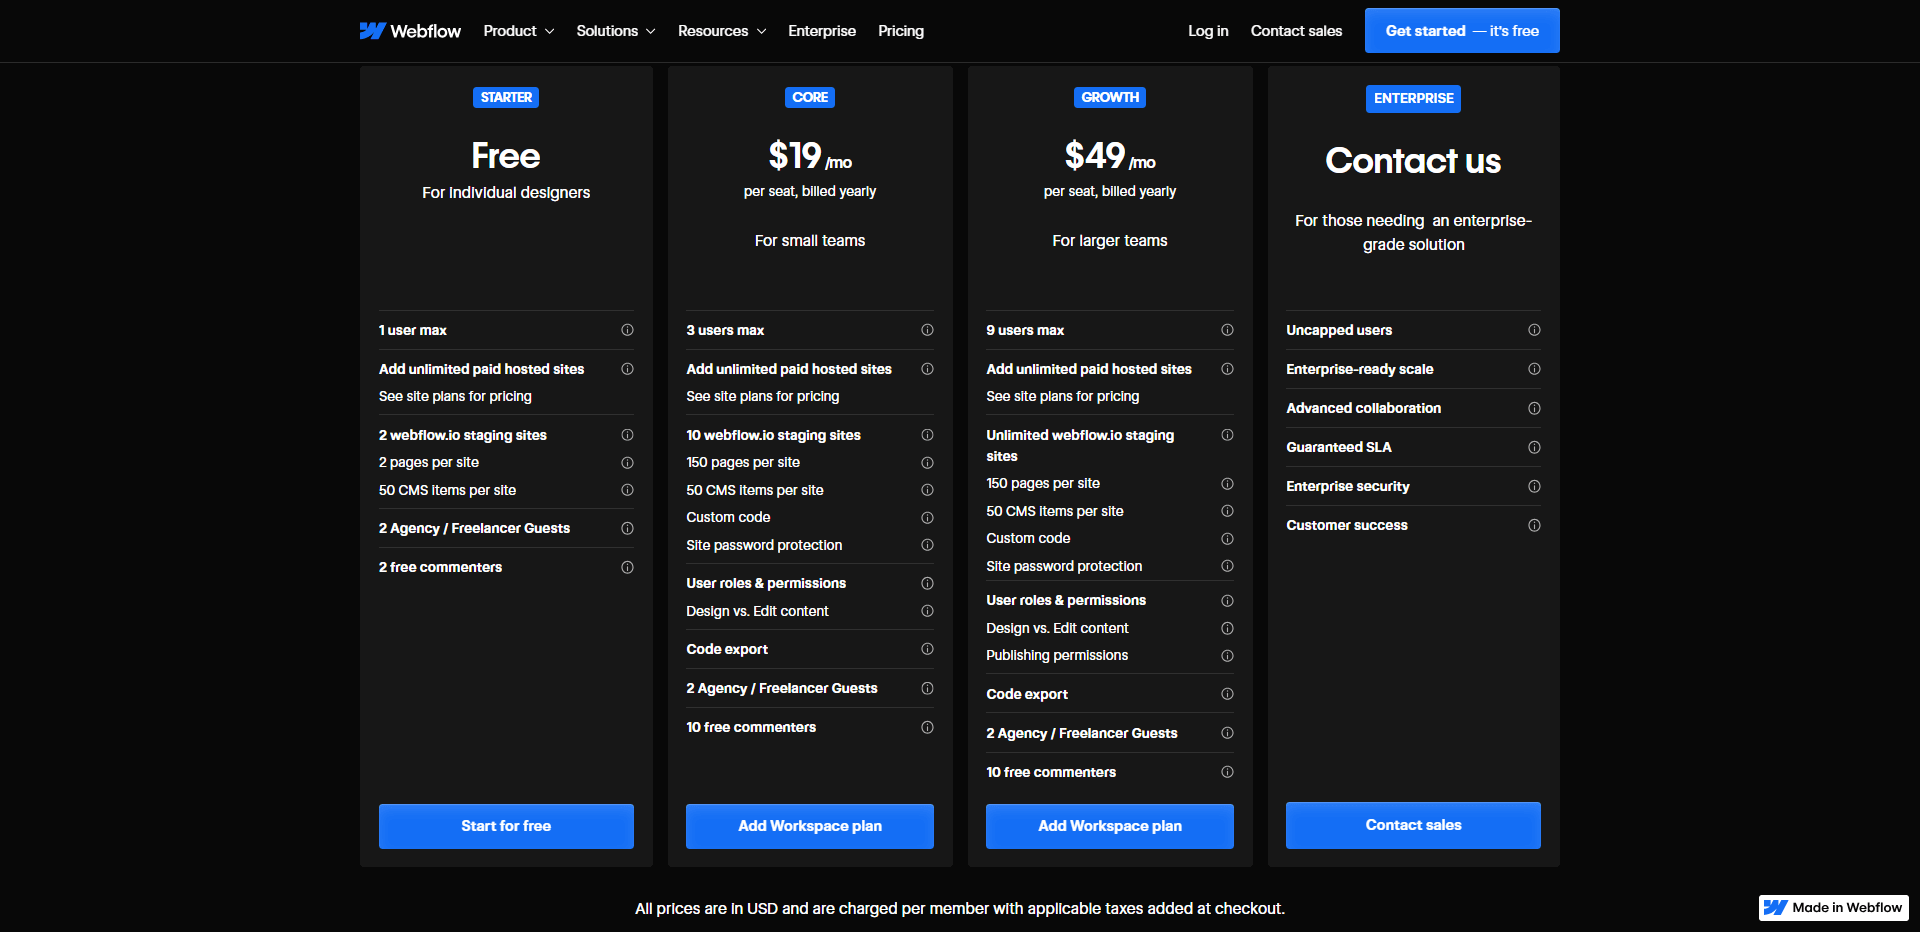
Task: Click info icon beside '2 free commenters'
Action: (627, 567)
